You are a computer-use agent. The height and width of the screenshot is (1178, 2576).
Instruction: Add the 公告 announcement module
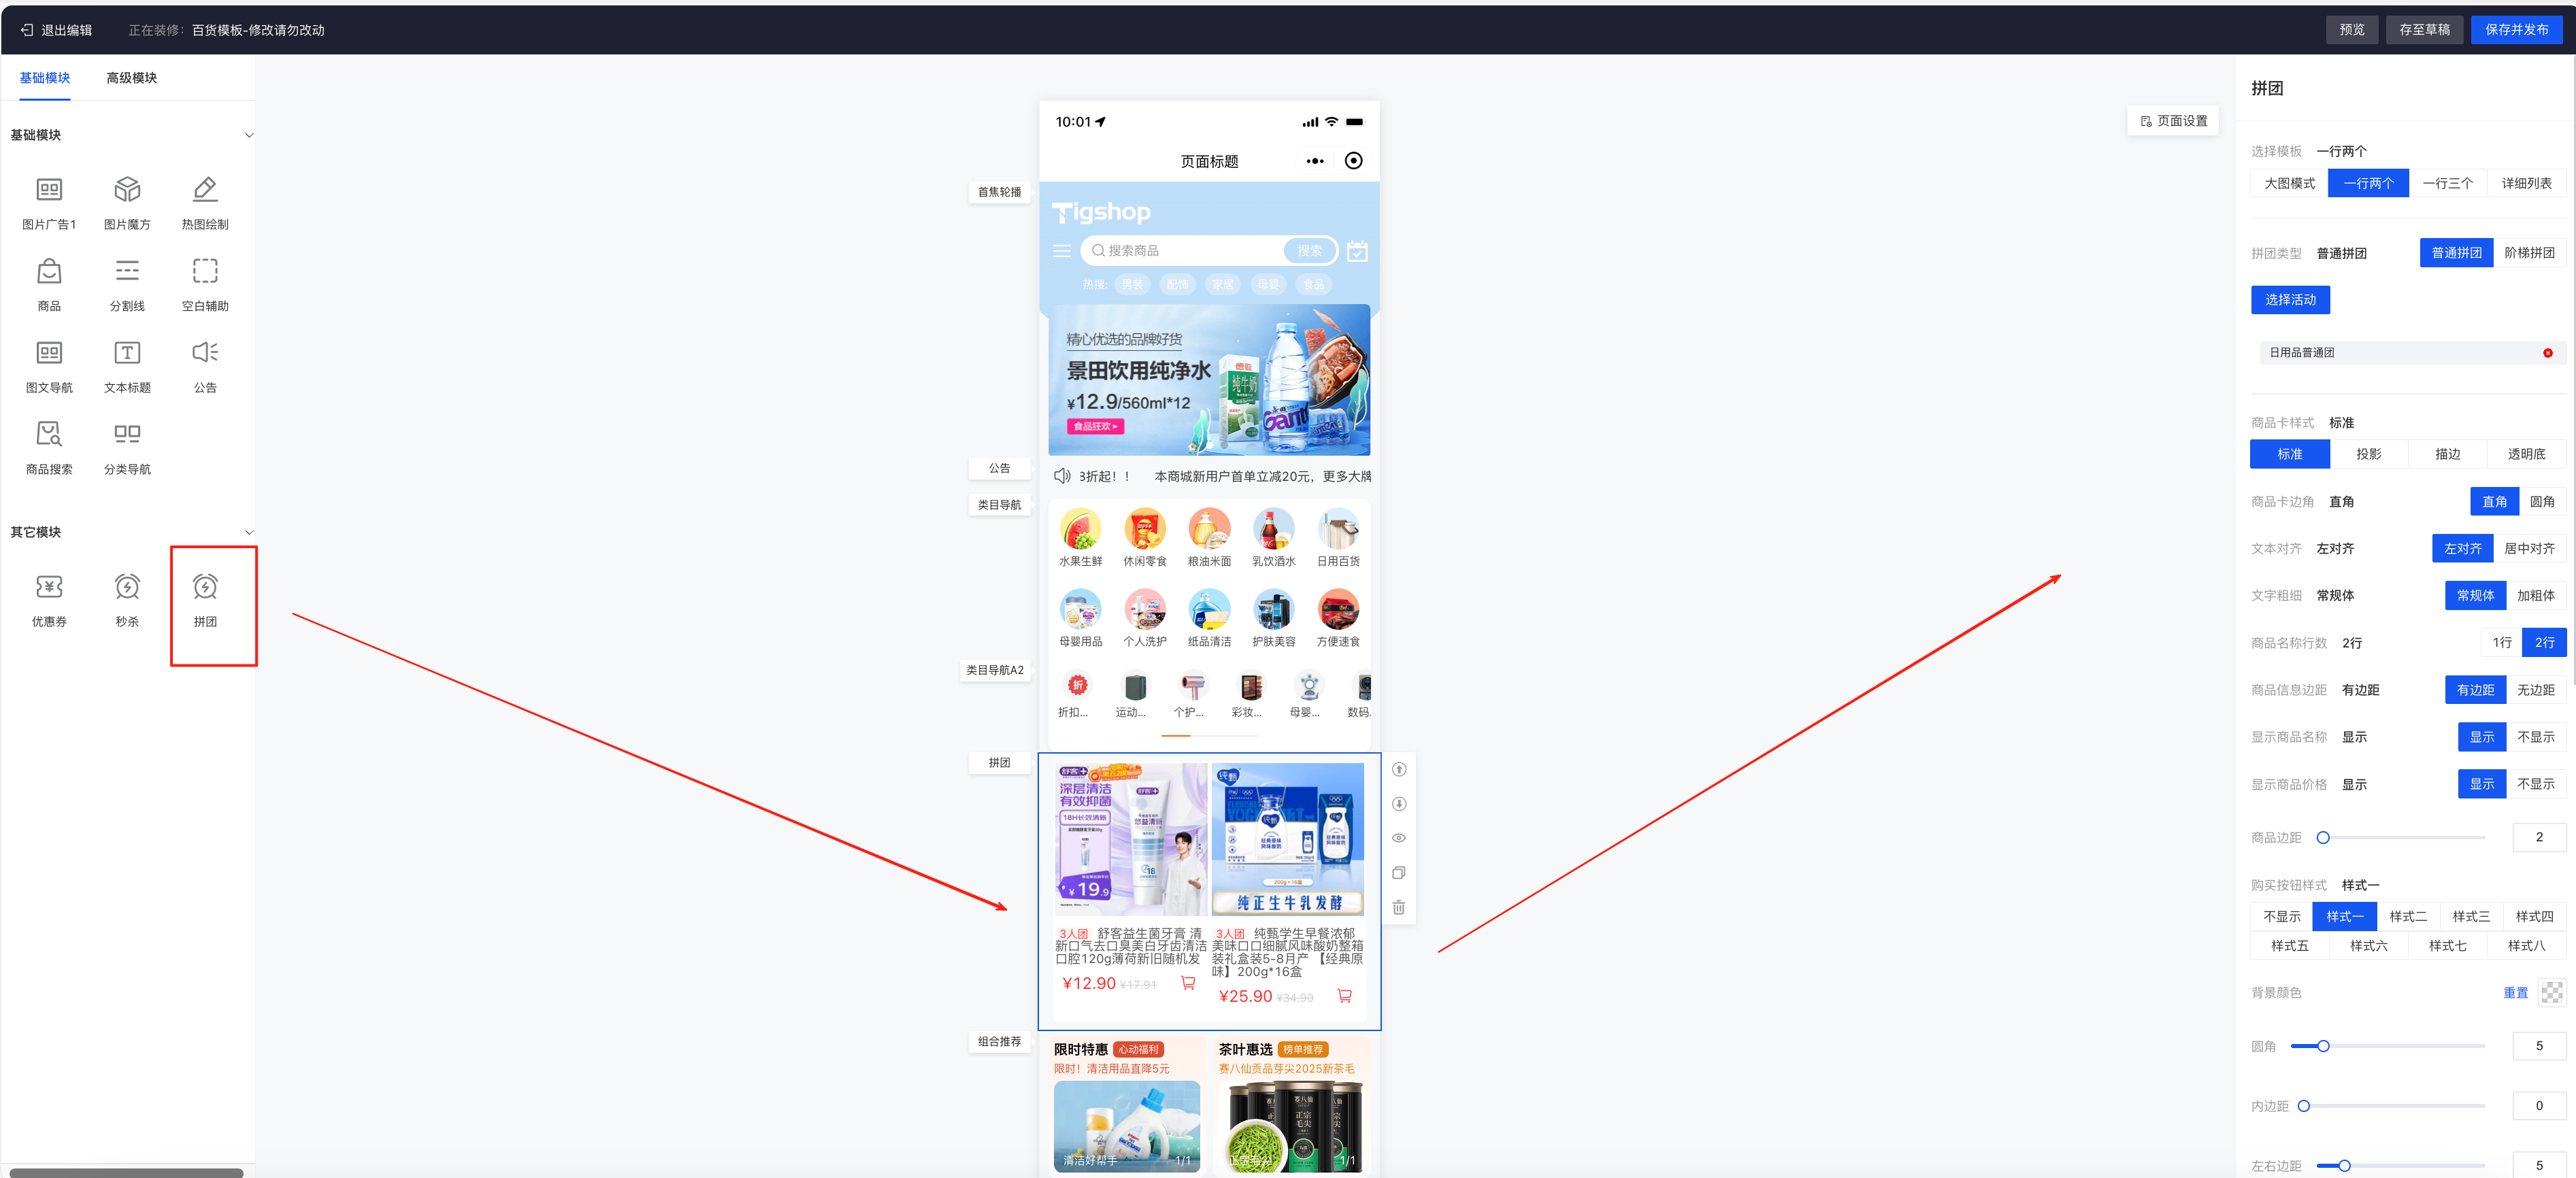205,363
